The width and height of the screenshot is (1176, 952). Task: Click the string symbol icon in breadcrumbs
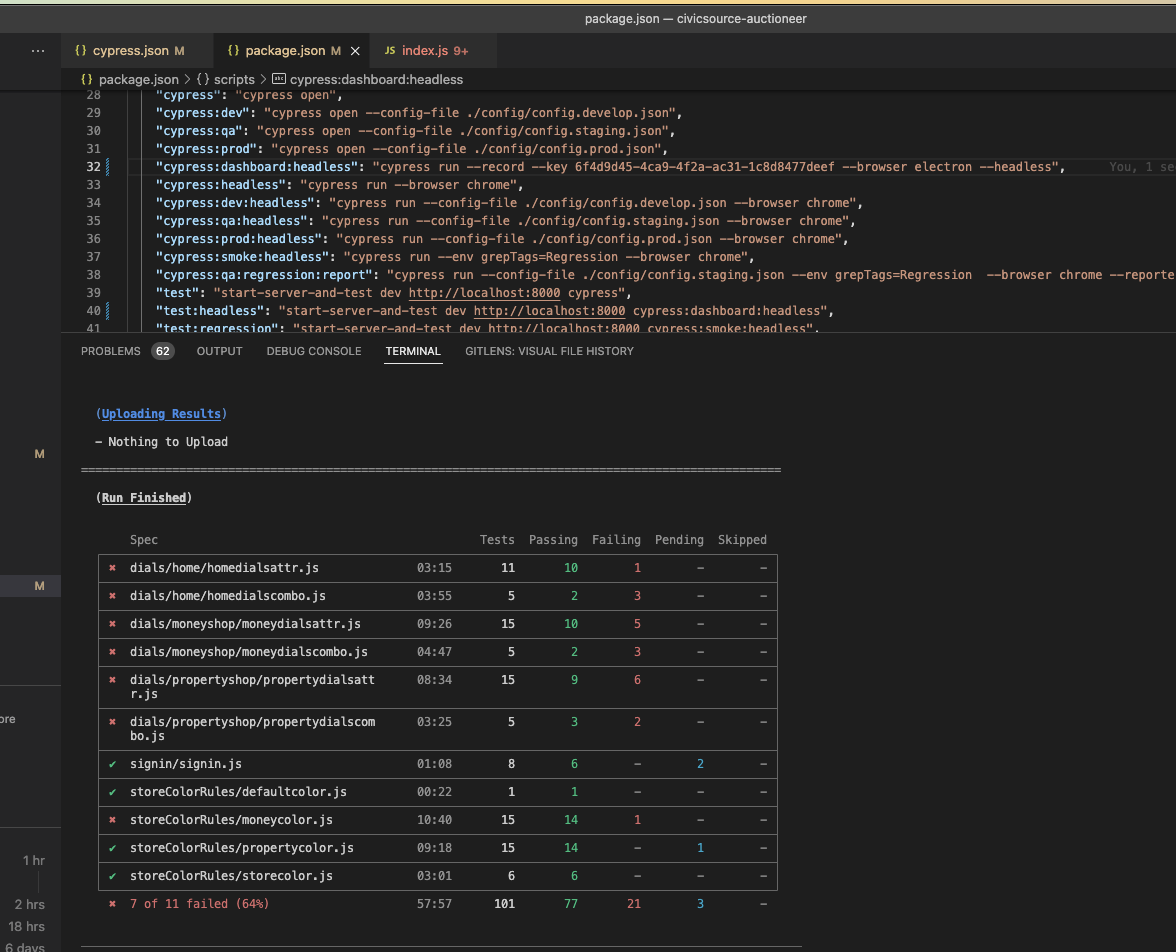[x=279, y=79]
